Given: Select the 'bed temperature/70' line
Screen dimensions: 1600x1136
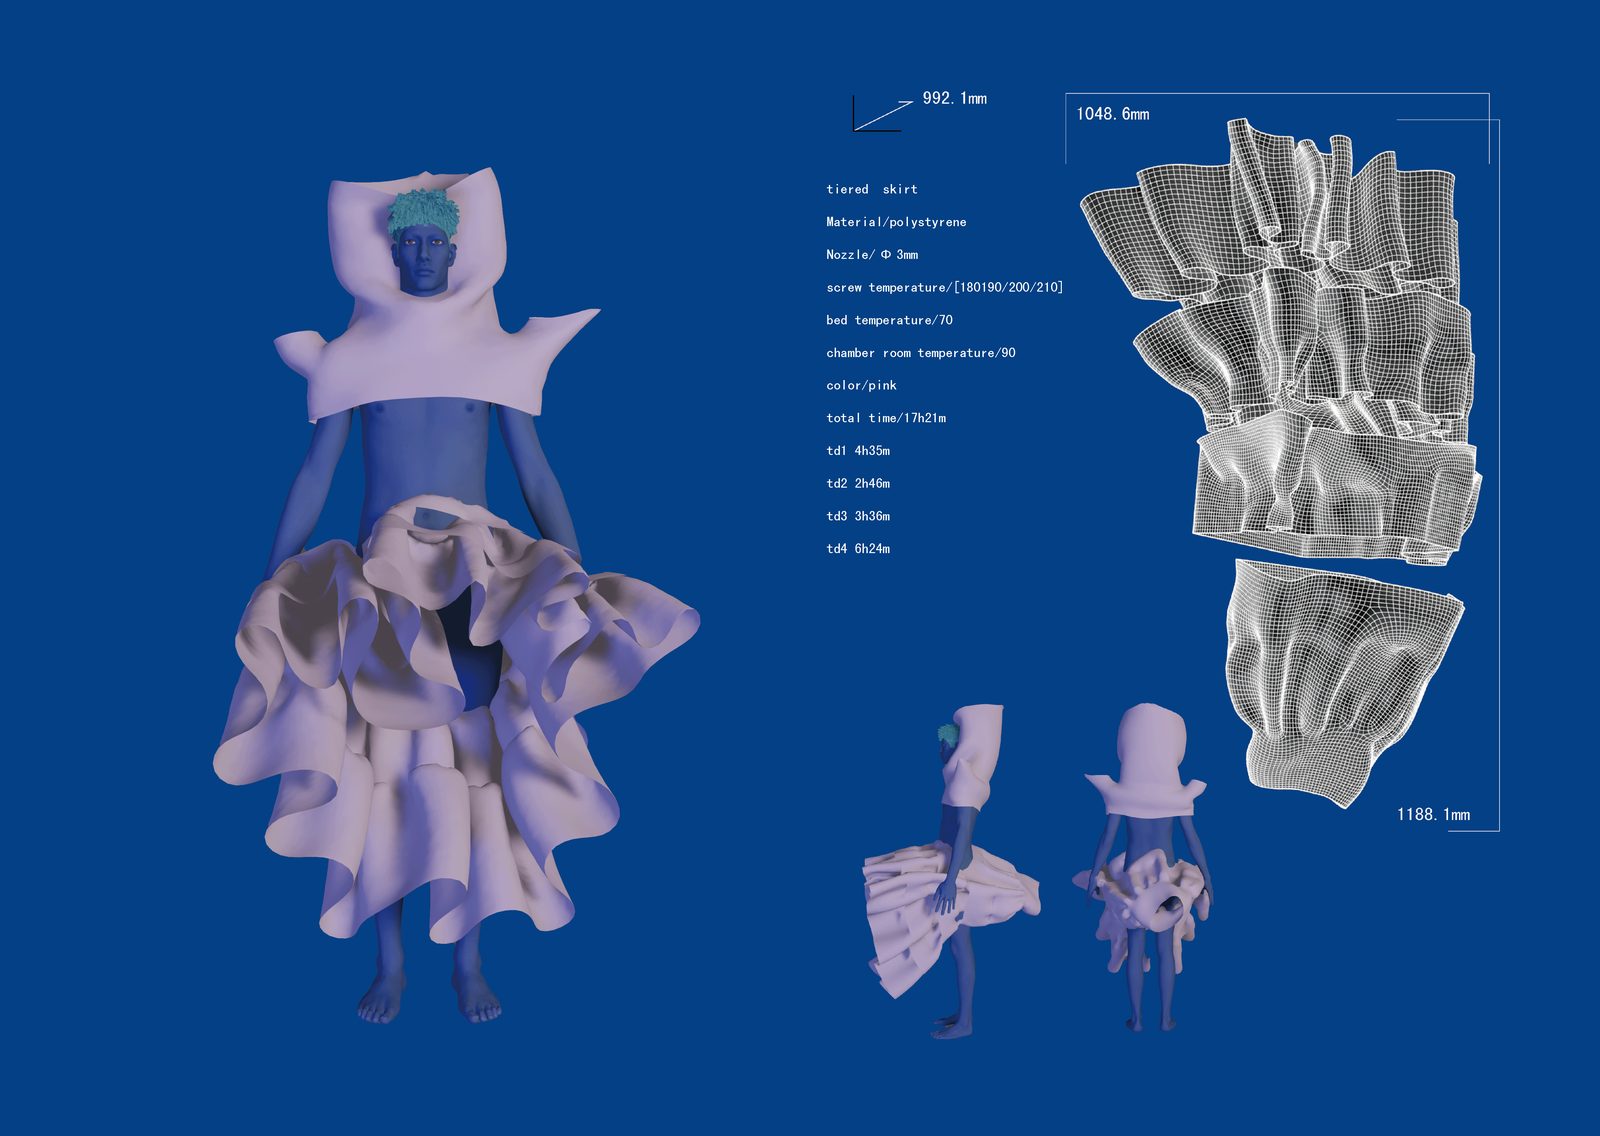Looking at the screenshot, I should click(889, 320).
